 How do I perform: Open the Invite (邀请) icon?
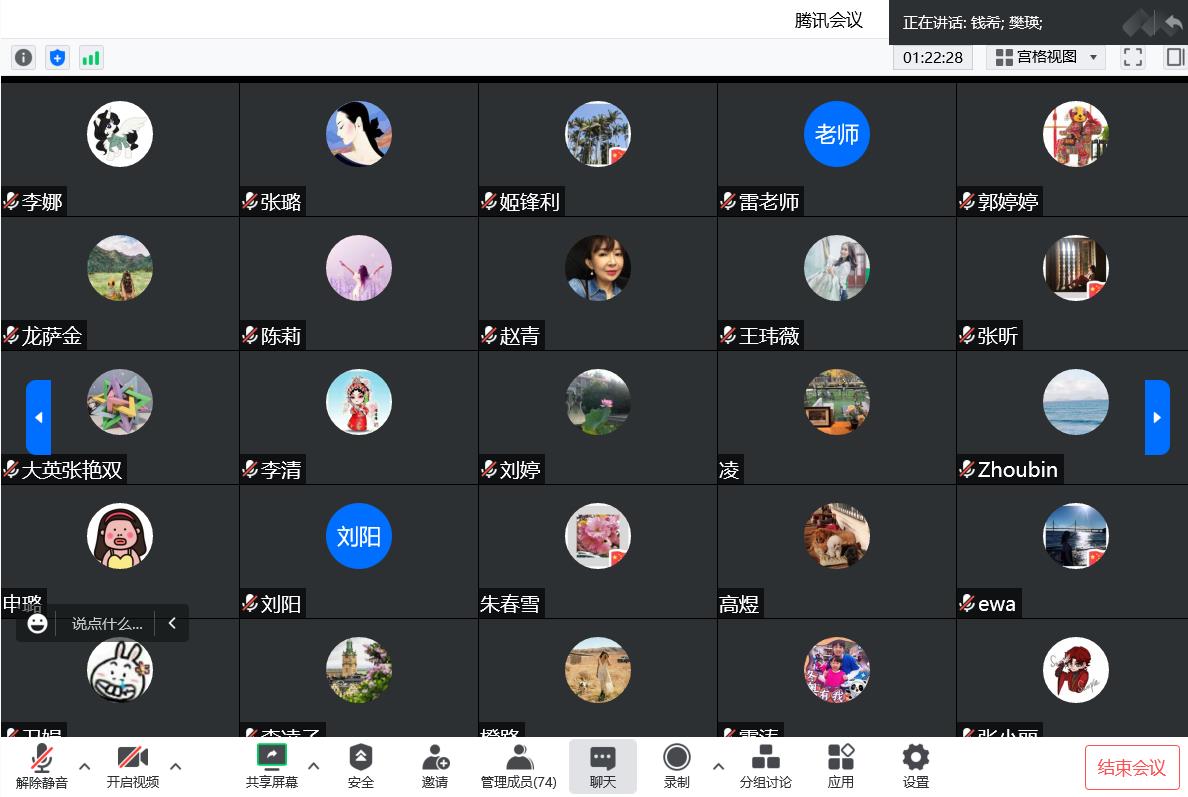[x=435, y=766]
